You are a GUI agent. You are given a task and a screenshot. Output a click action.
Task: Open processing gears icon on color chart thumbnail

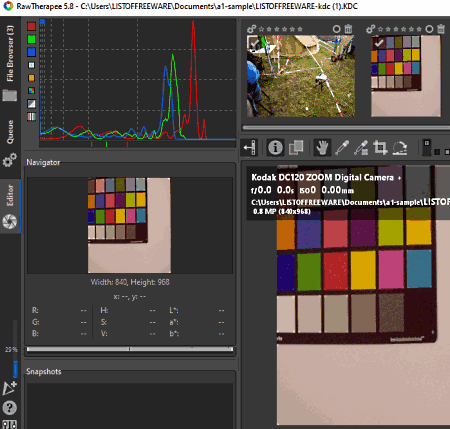(370, 29)
